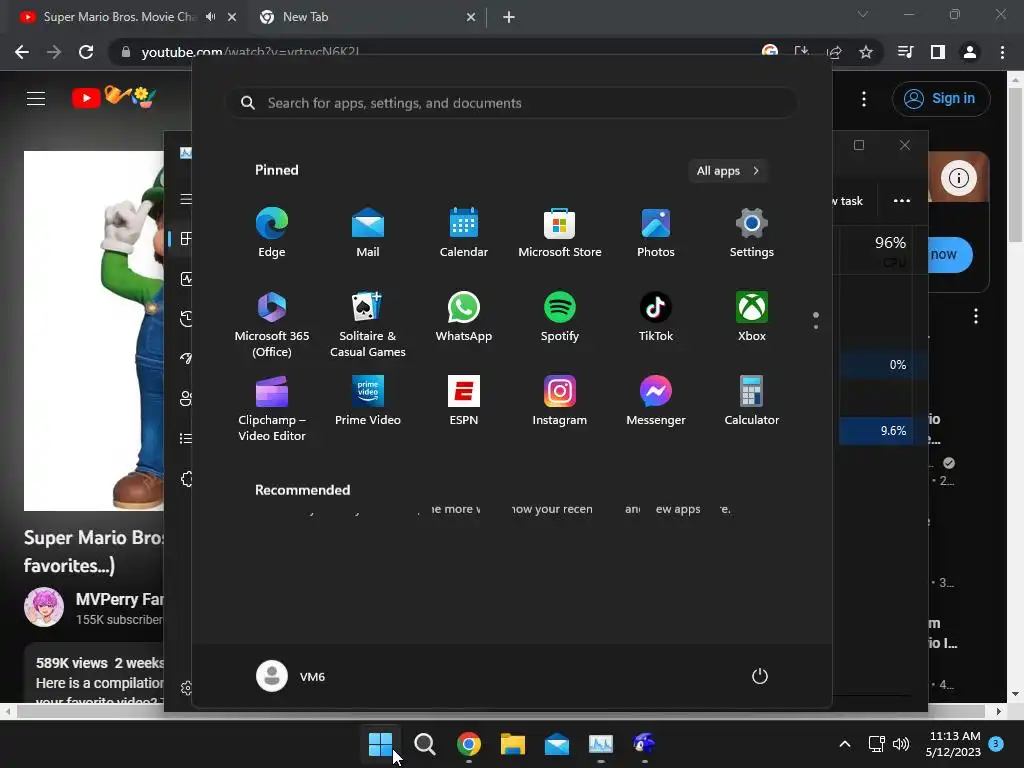
Task: Expand All apps list
Action: [x=728, y=170]
